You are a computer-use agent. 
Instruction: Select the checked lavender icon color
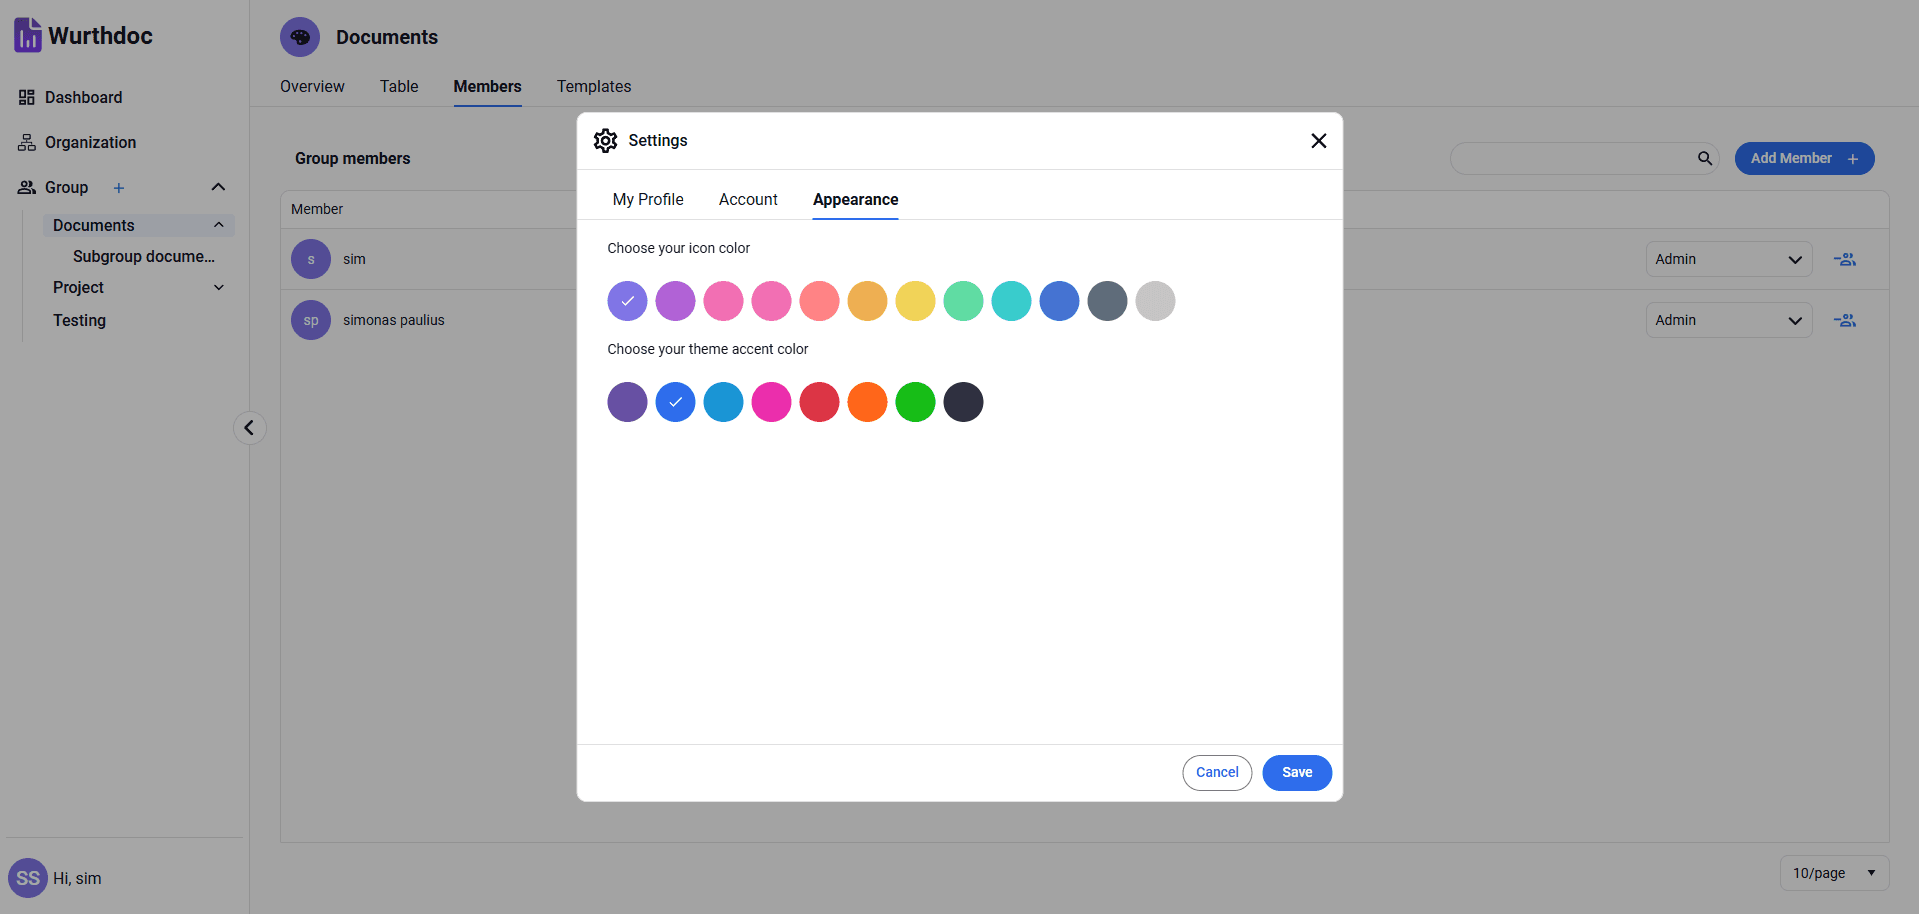coord(627,301)
